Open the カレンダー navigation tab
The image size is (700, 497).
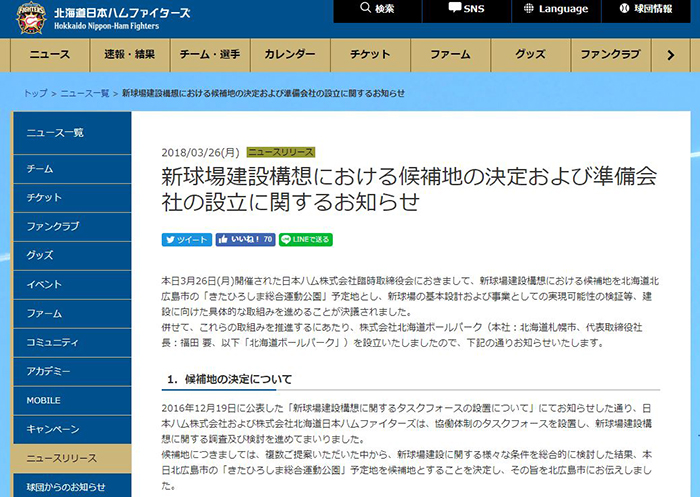pyautogui.click(x=290, y=54)
